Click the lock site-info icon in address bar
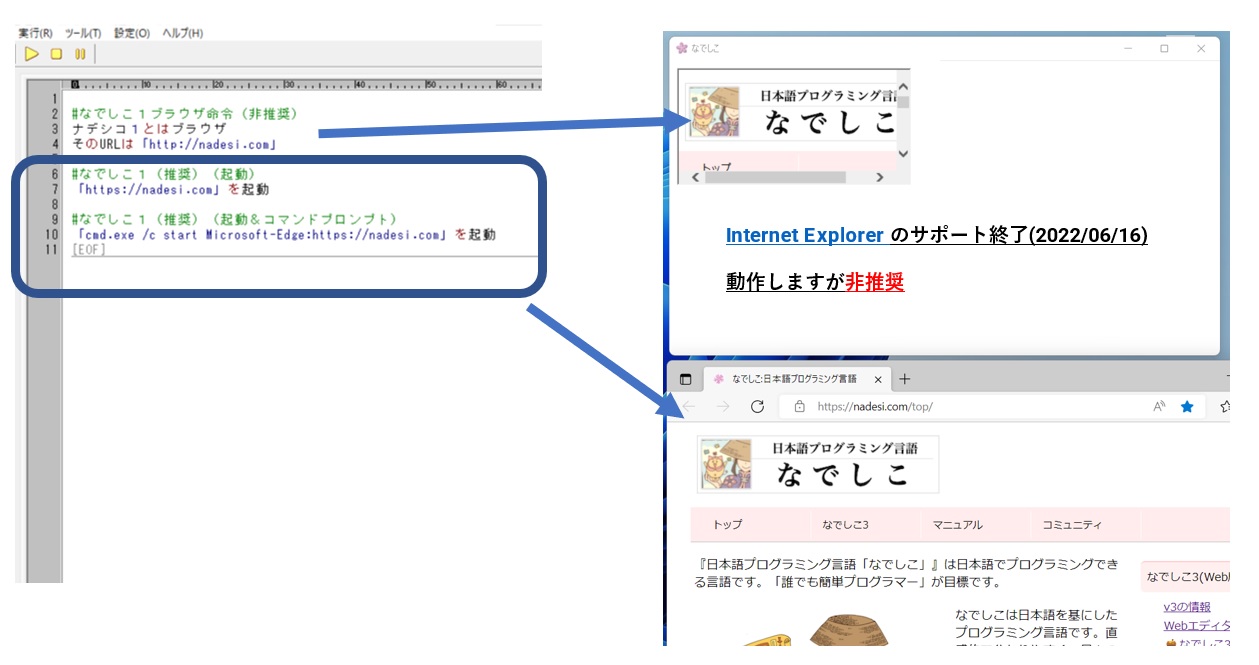 pos(799,407)
